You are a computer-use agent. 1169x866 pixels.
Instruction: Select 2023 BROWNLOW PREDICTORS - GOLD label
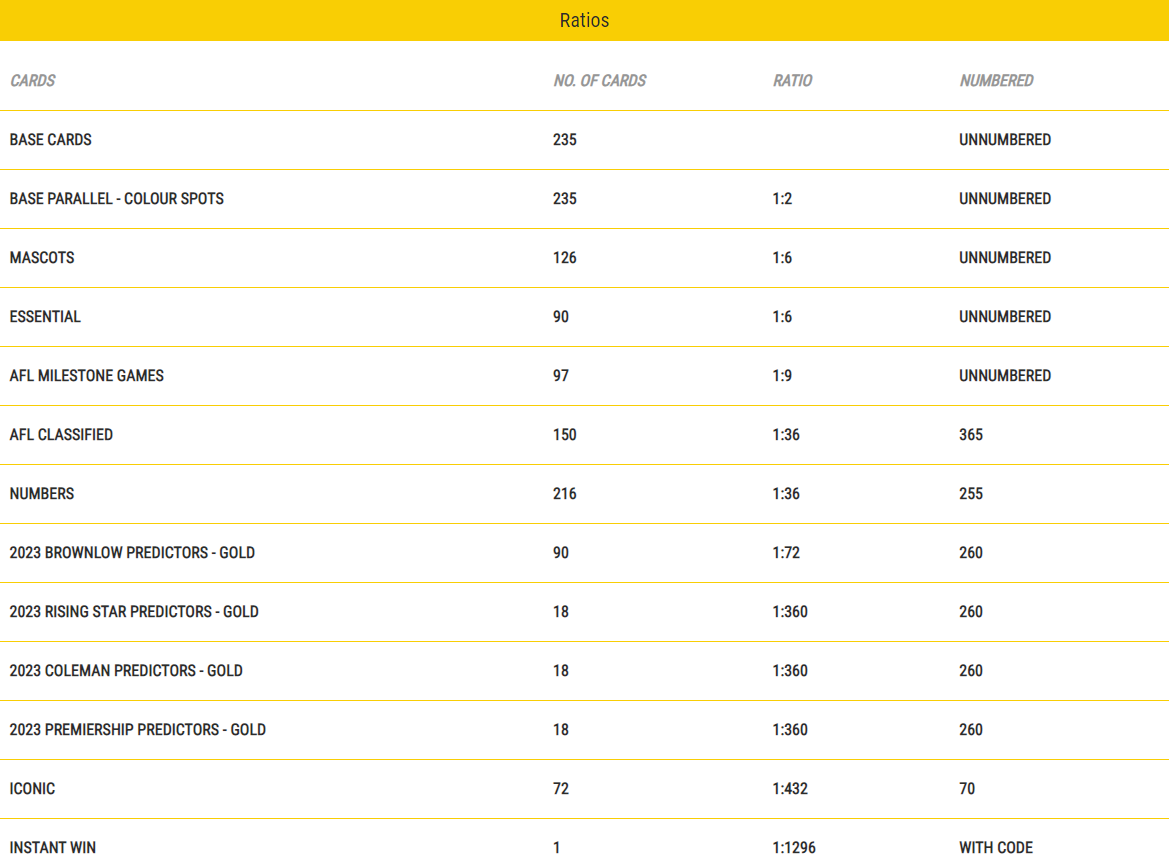coord(132,552)
